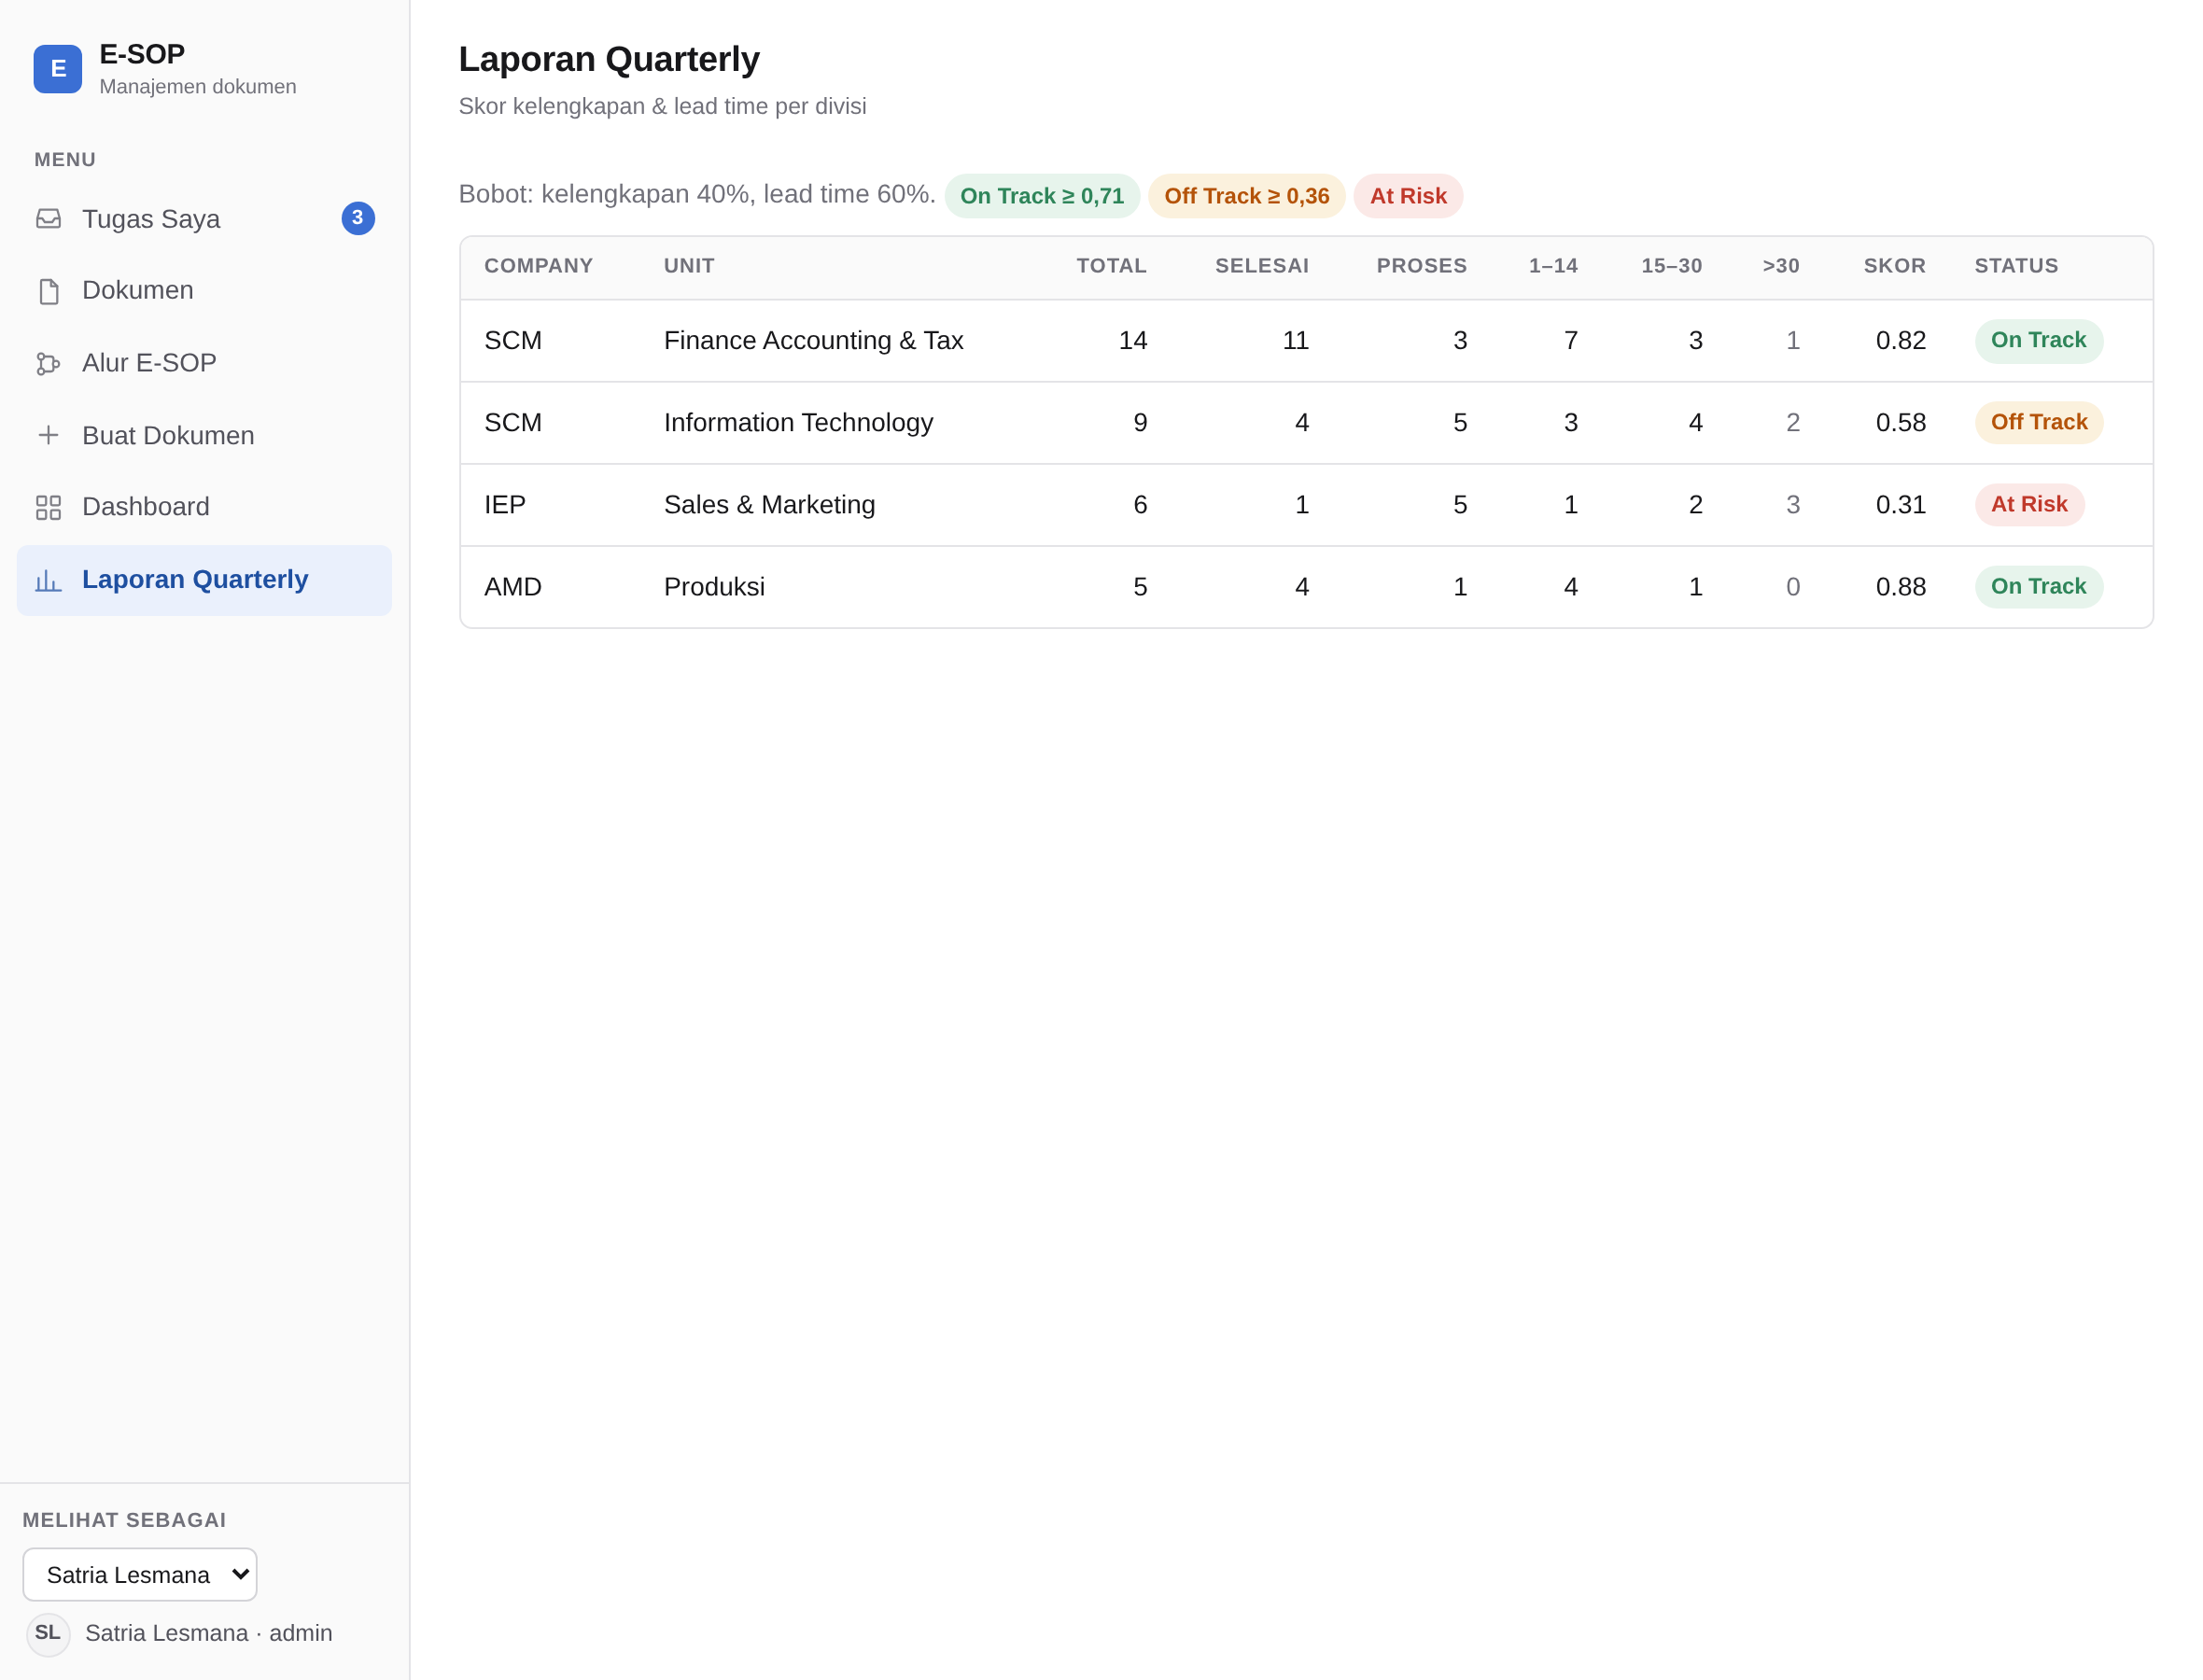
Task: Click the 0.31 score value
Action: click(1900, 505)
